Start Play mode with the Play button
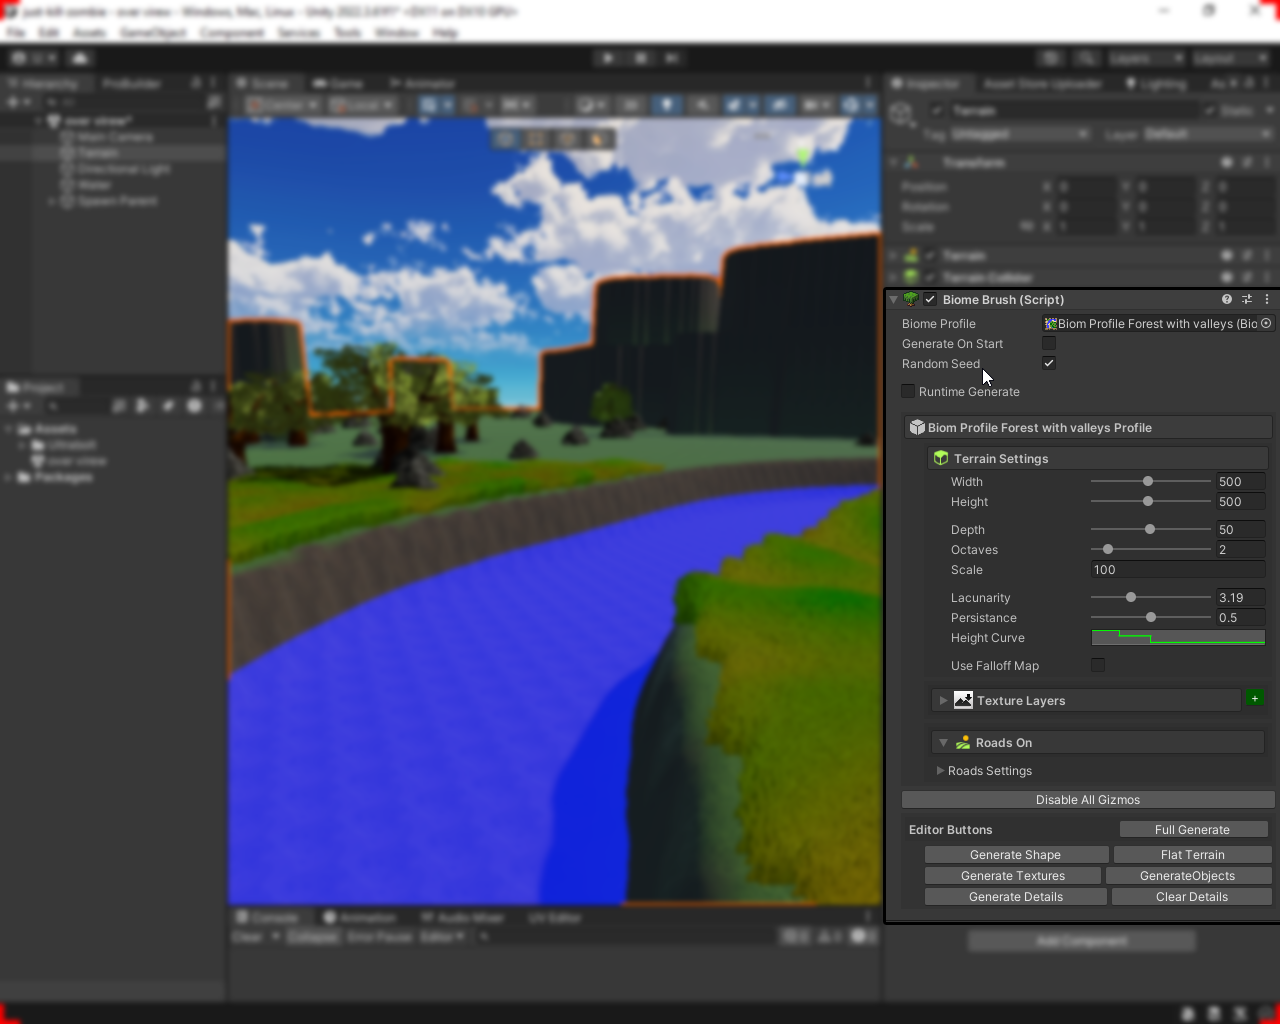This screenshot has width=1280, height=1024. [x=608, y=58]
